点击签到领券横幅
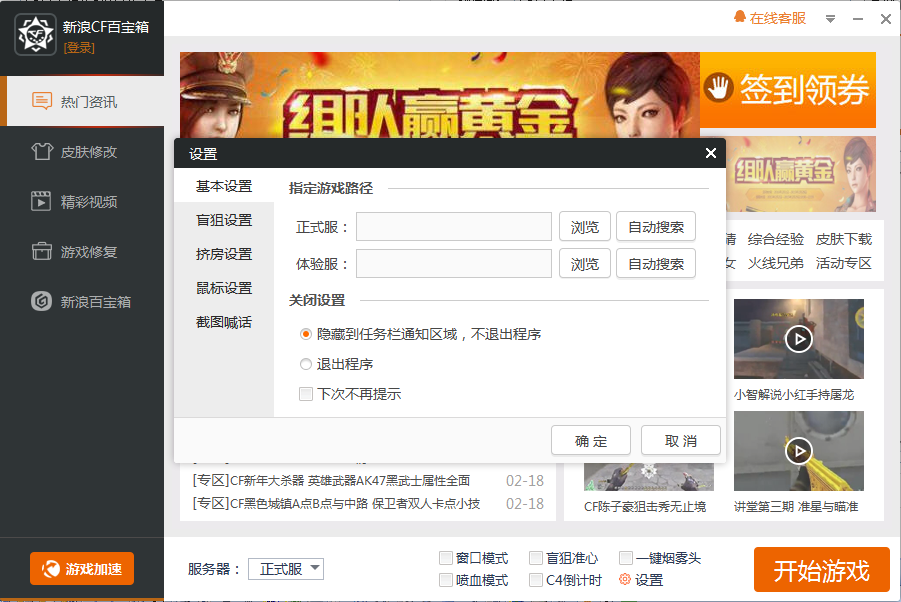This screenshot has height=602, width=901. coord(787,90)
